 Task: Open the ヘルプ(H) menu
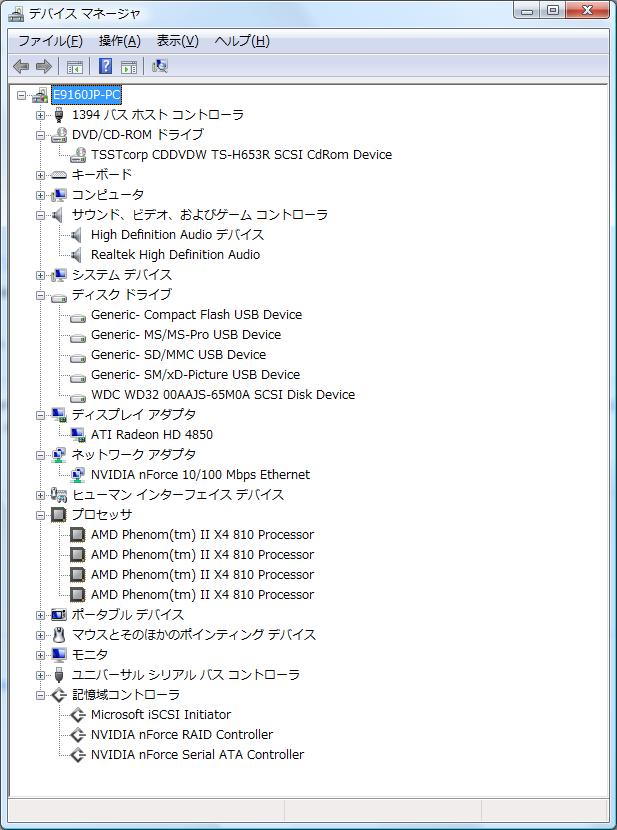pyautogui.click(x=242, y=41)
